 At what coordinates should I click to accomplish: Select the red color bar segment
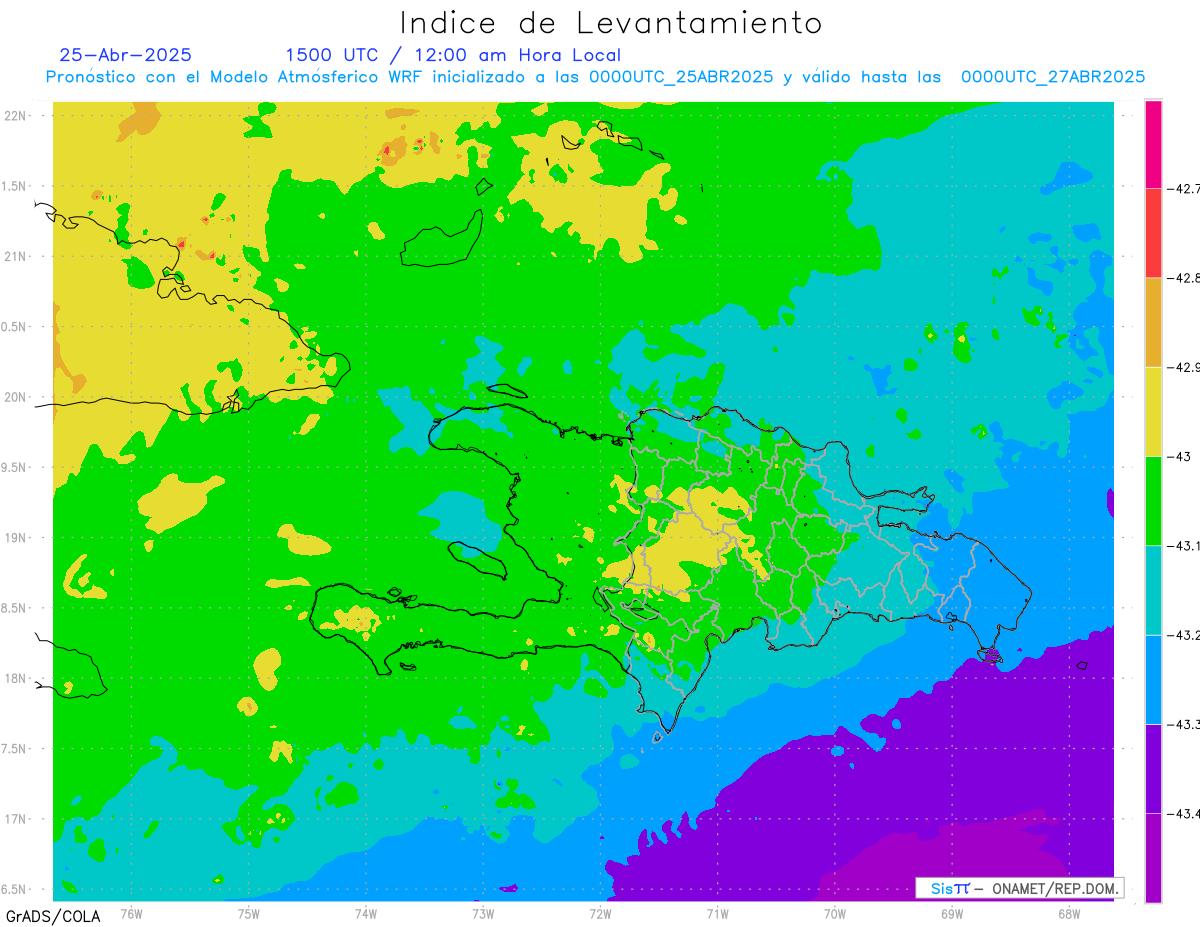pyautogui.click(x=1153, y=233)
